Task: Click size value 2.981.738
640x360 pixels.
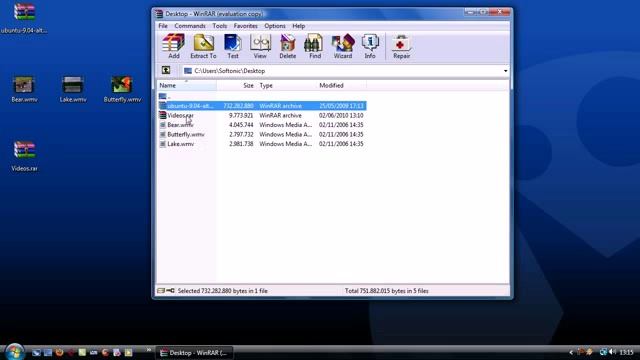Action: tap(241, 144)
